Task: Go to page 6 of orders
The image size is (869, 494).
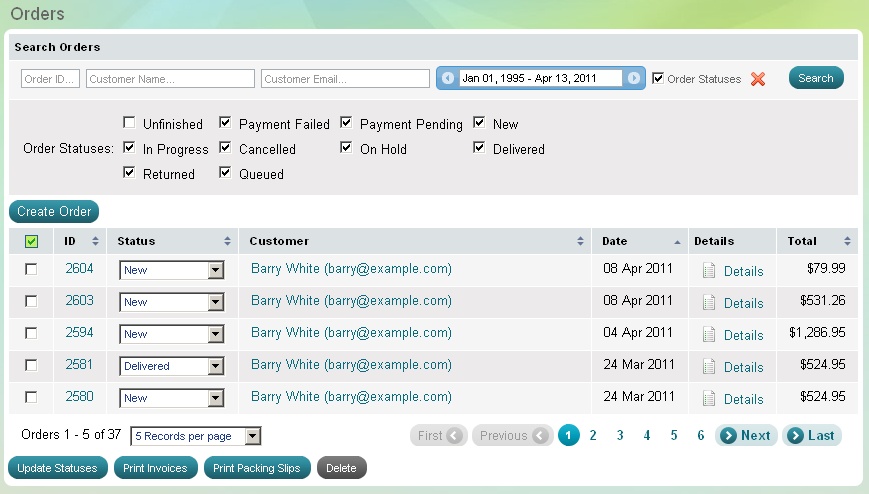Action: point(701,435)
